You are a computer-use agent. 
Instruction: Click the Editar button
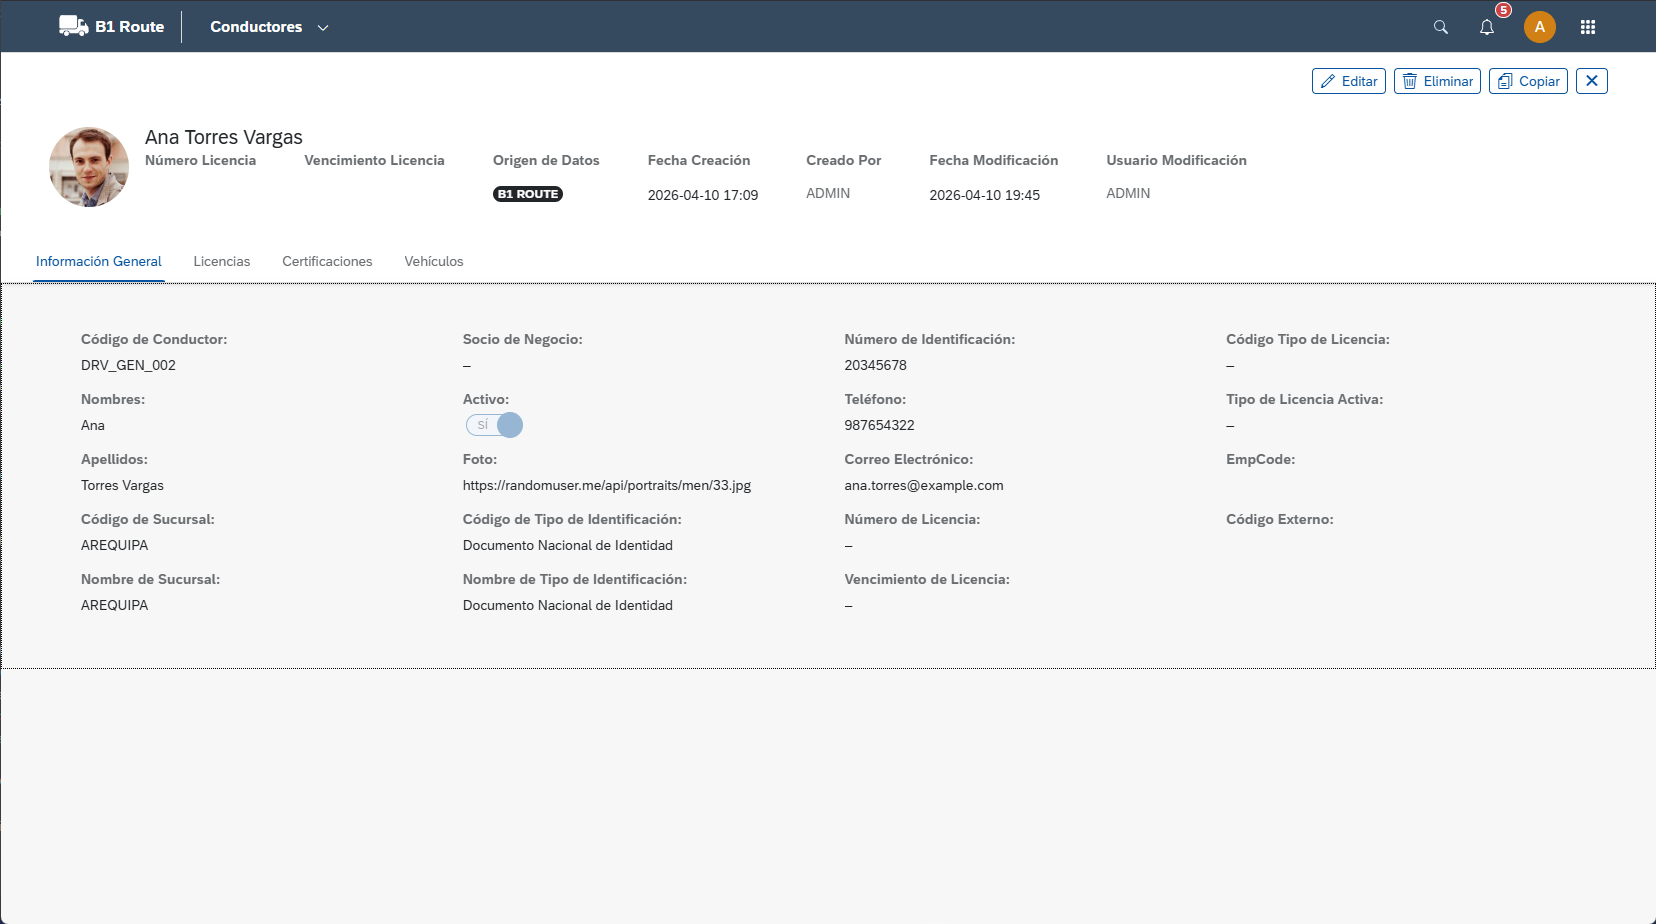[1349, 81]
